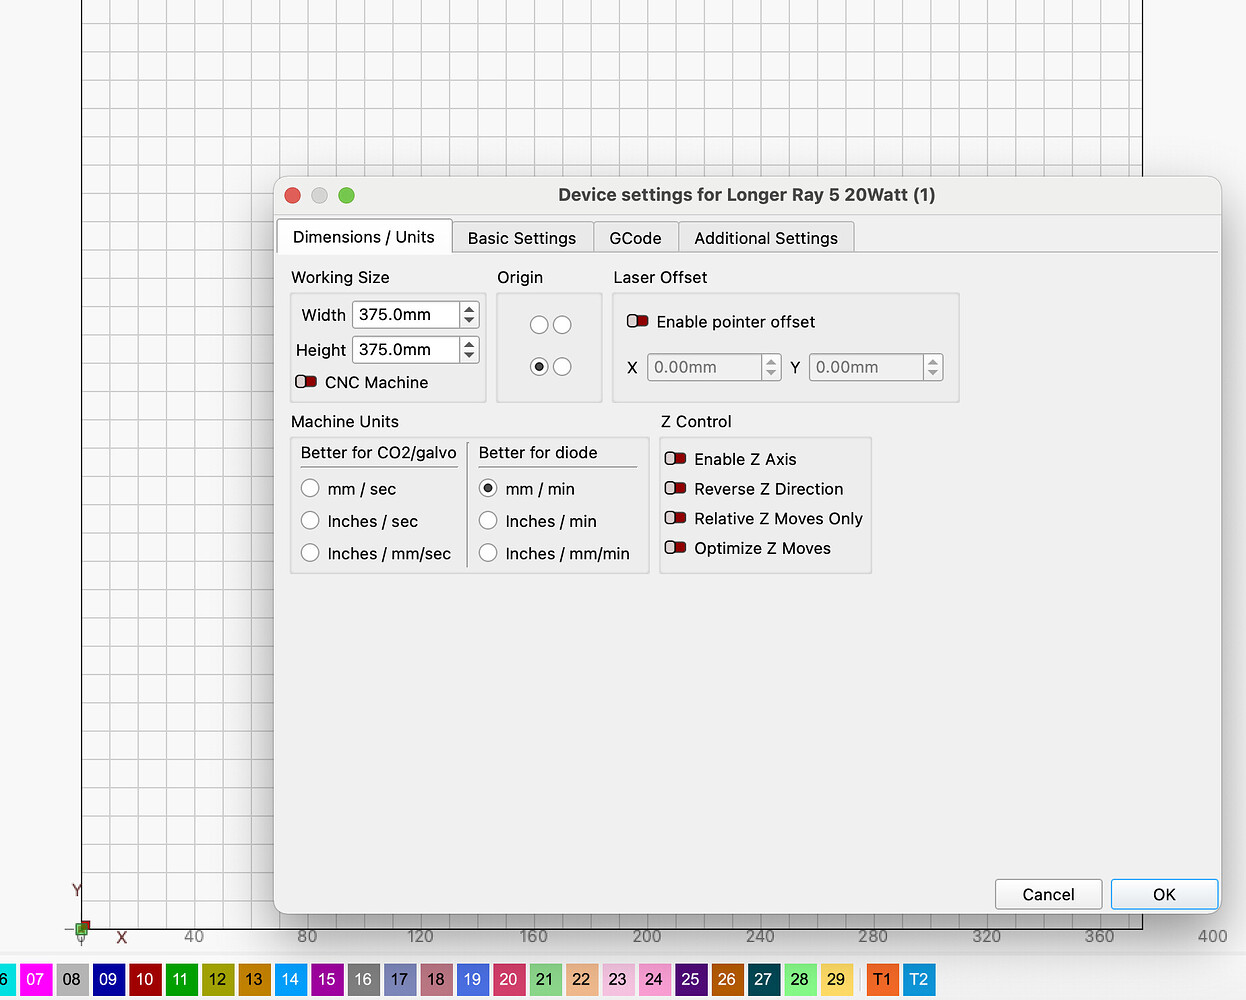Select mm / min machine units
Screen dimensions: 1246x1000
pyautogui.click(x=488, y=488)
